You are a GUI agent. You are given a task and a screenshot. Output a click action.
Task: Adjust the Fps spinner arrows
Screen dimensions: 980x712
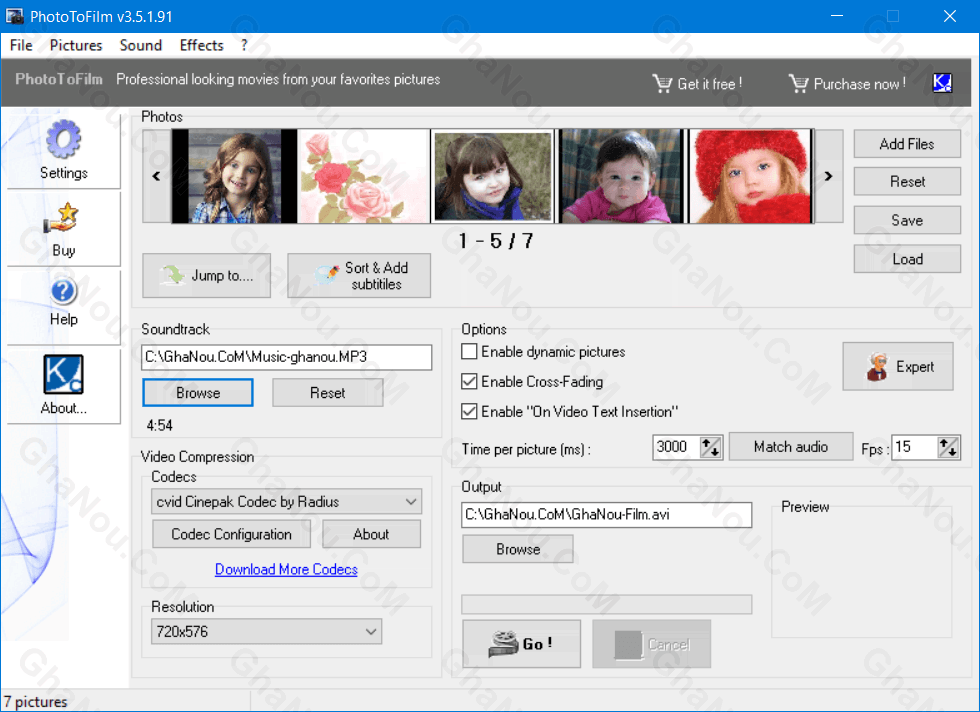coord(948,447)
